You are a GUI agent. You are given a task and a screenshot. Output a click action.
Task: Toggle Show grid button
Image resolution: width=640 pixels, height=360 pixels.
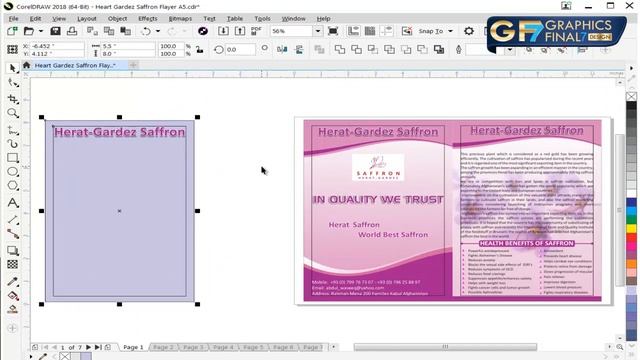pyautogui.click(x=370, y=31)
